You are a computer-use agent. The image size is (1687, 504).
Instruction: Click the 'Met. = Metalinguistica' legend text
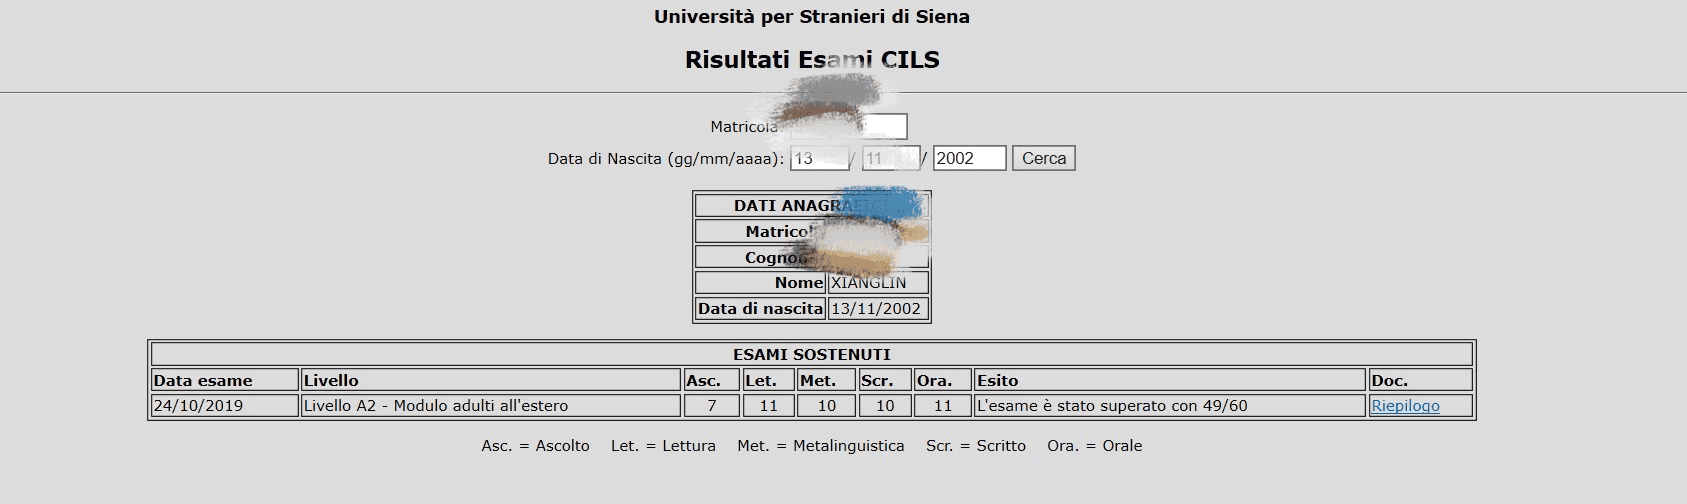pyautogui.click(x=821, y=446)
